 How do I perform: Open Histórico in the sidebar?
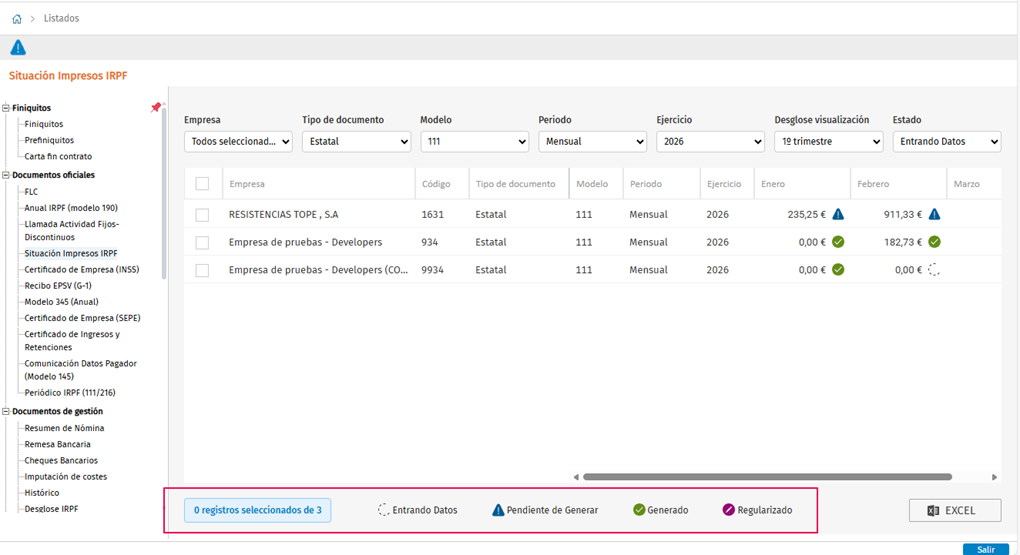(42, 493)
